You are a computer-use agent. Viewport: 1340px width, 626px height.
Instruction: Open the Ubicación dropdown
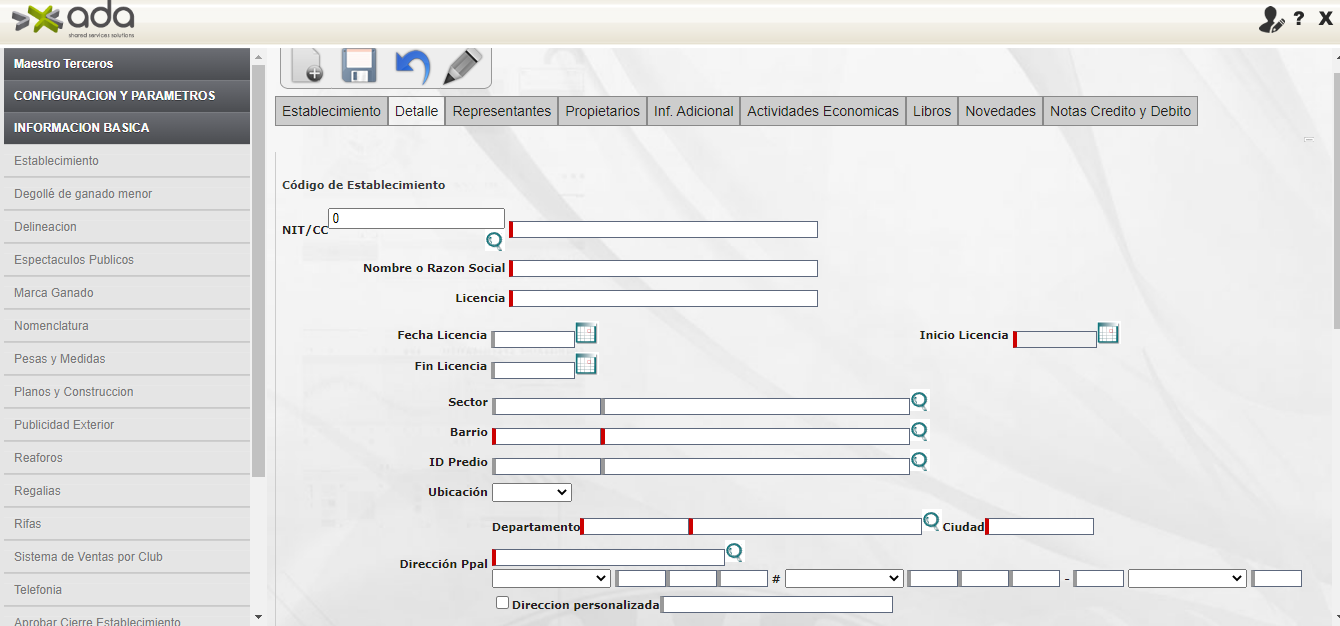pos(532,493)
